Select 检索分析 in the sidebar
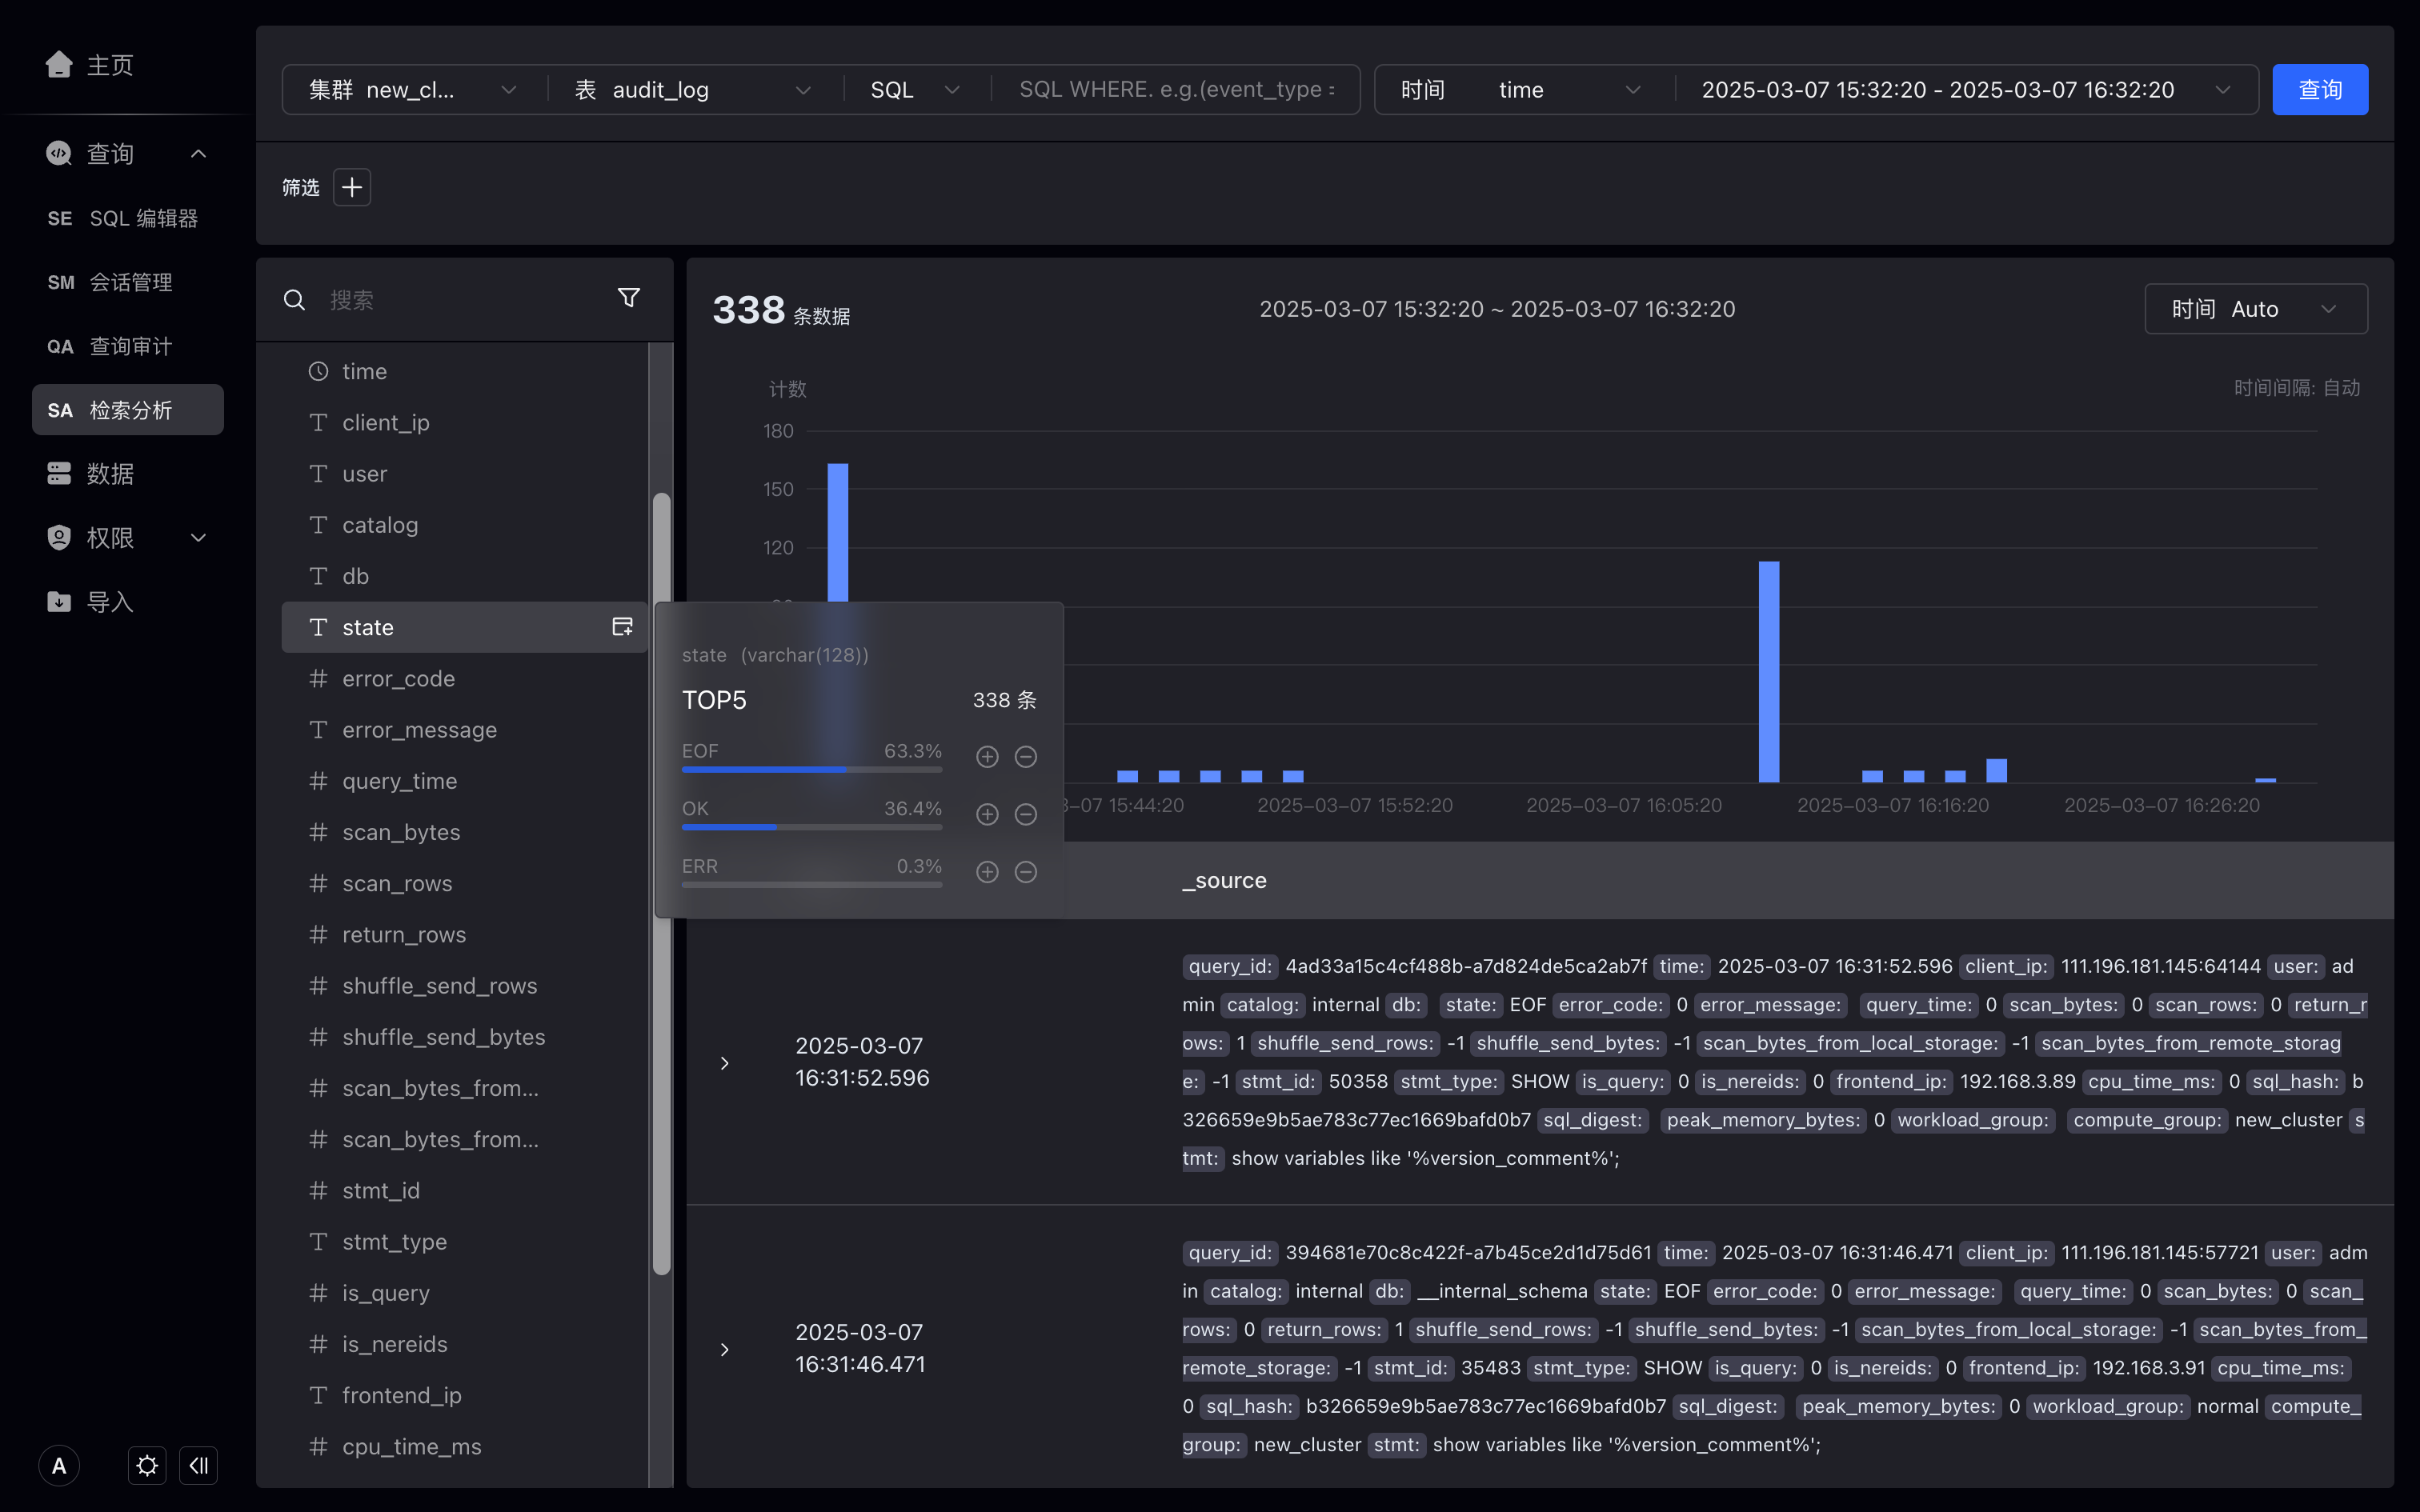Viewport: 2420px width, 1512px height. (128, 410)
